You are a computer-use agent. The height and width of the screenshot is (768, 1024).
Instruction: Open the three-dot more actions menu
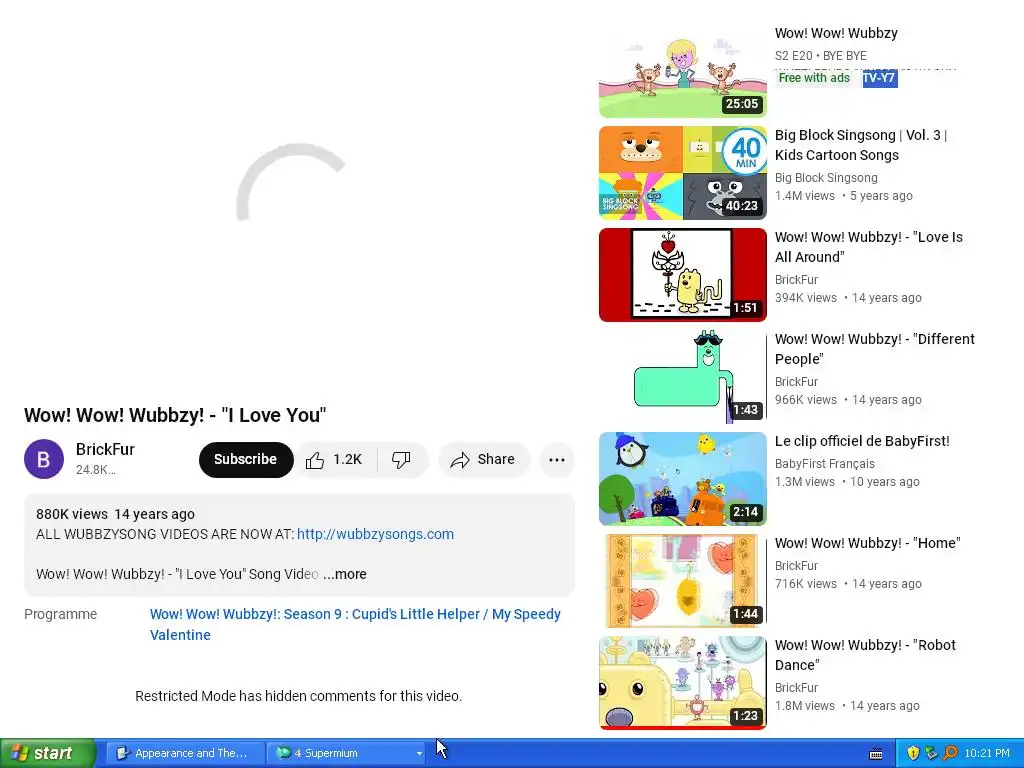point(557,460)
